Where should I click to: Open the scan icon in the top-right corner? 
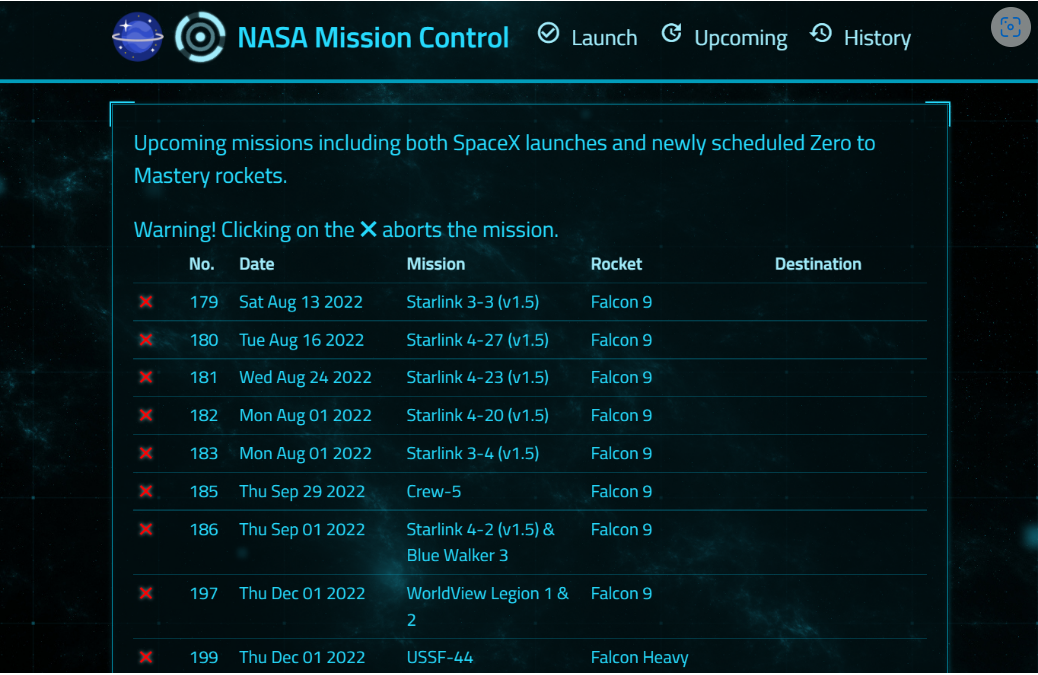pyautogui.click(x=1009, y=26)
